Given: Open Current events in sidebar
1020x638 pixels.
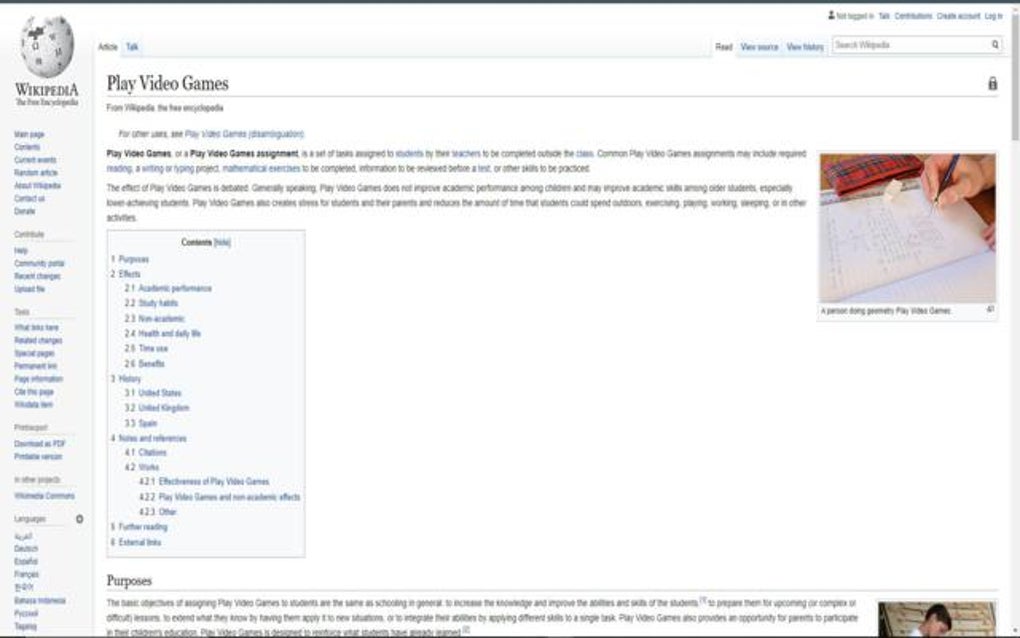Looking at the screenshot, I should coord(35,160).
